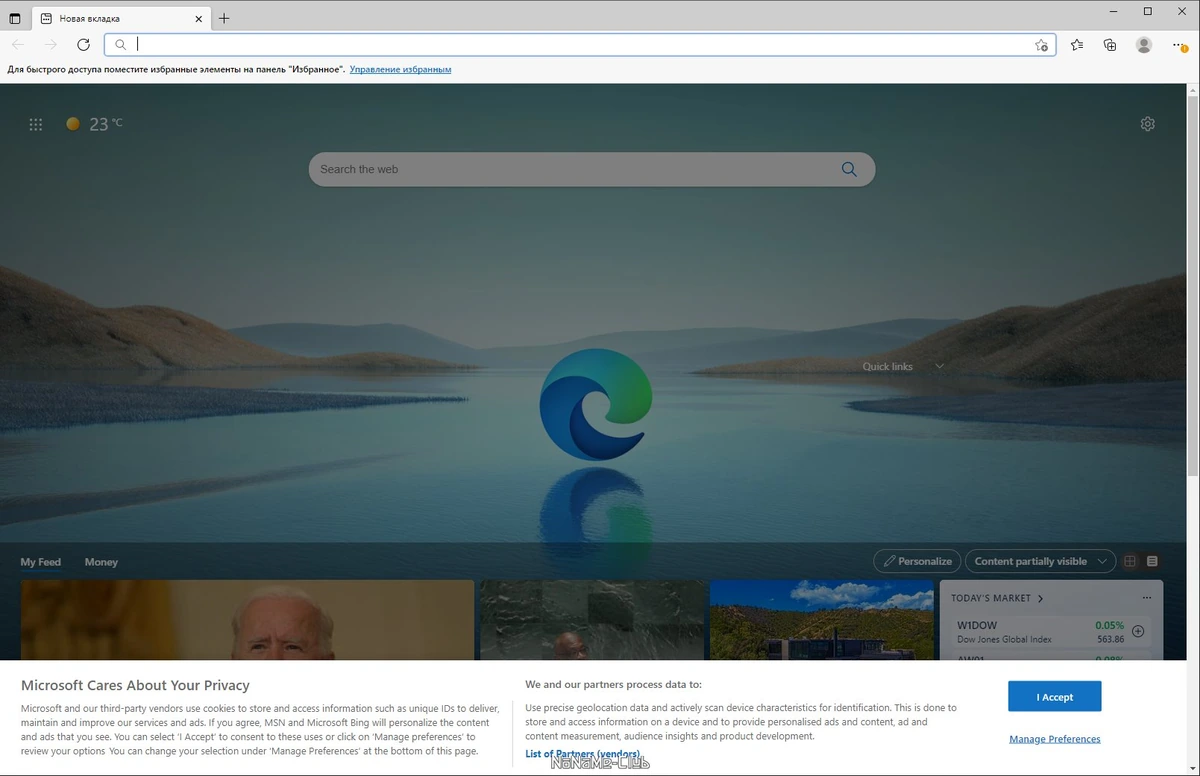Switch feed to list view icon

(1152, 561)
